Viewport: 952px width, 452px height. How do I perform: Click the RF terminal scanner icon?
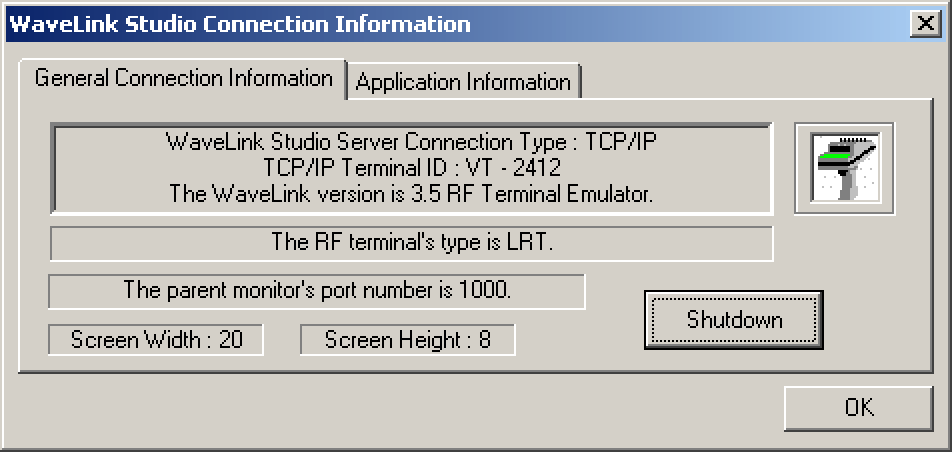(844, 168)
